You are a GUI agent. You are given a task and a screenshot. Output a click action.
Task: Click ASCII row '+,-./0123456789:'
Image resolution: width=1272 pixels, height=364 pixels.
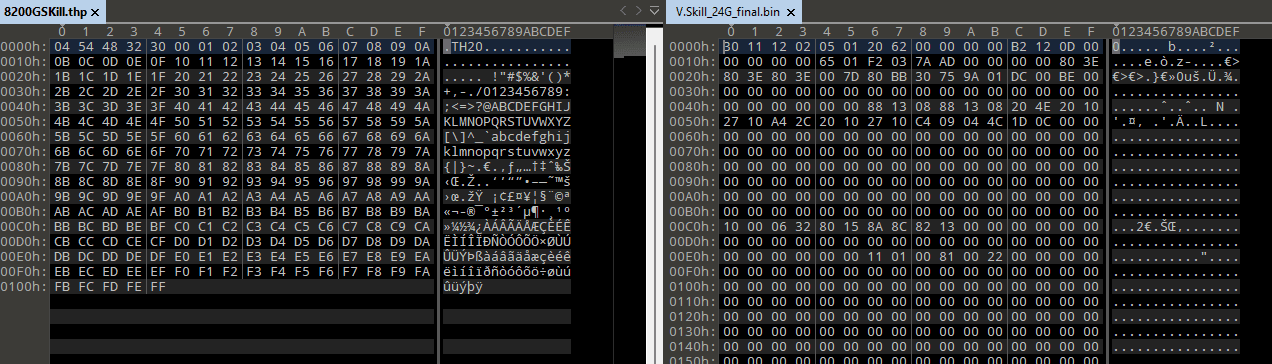point(507,91)
